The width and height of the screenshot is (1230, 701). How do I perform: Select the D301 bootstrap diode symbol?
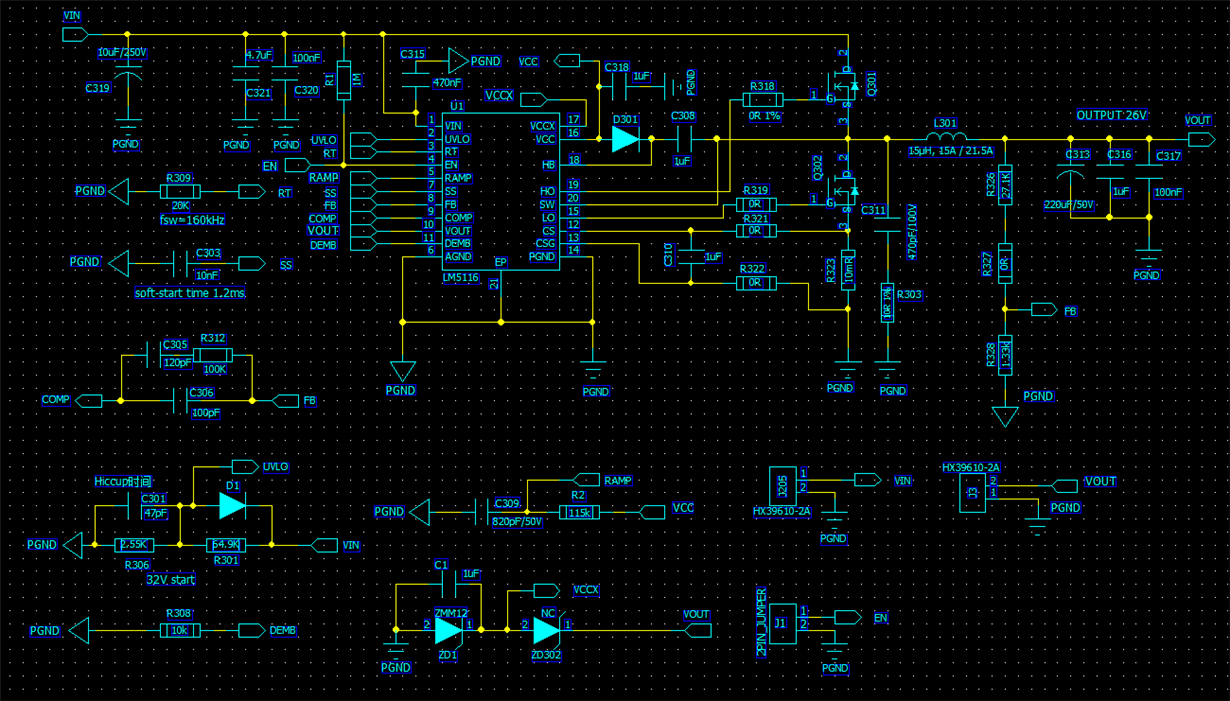pos(625,139)
